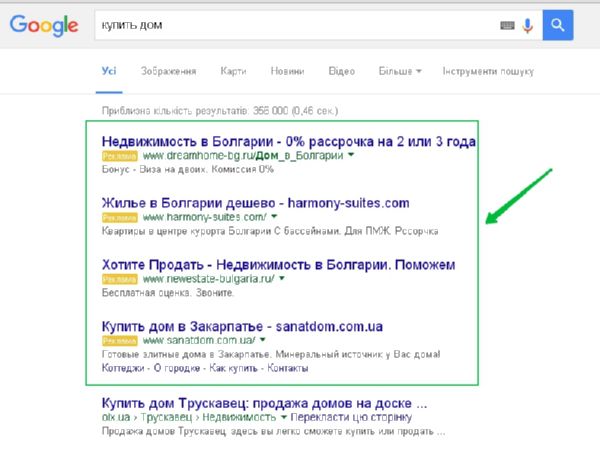600x452 pixels.
Task: Expand arrow next to sanatdom.com.ua URL
Action: click(262, 340)
